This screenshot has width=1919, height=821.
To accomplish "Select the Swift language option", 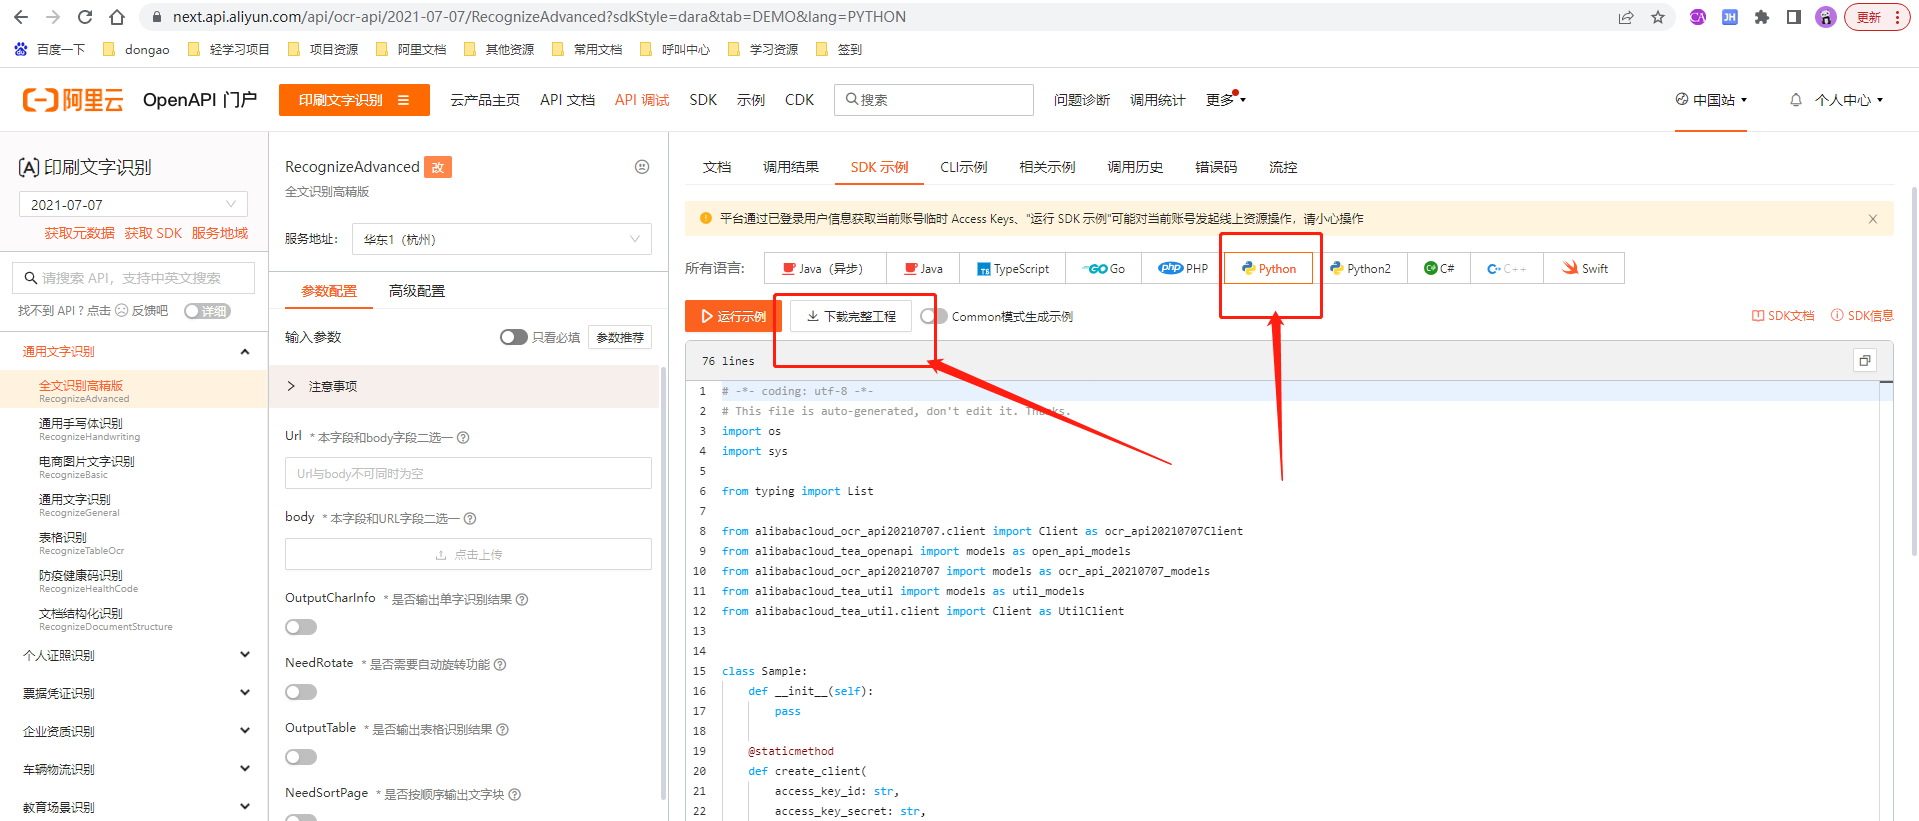I will (1585, 268).
